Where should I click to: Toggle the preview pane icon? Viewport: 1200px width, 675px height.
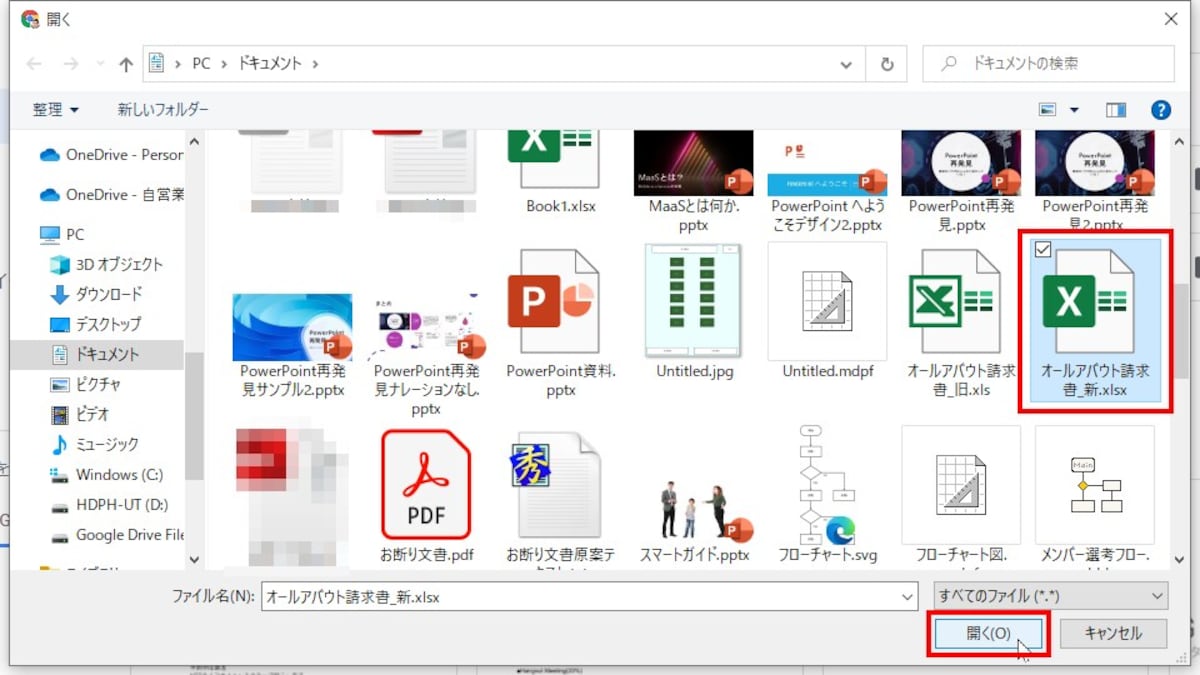click(1117, 109)
